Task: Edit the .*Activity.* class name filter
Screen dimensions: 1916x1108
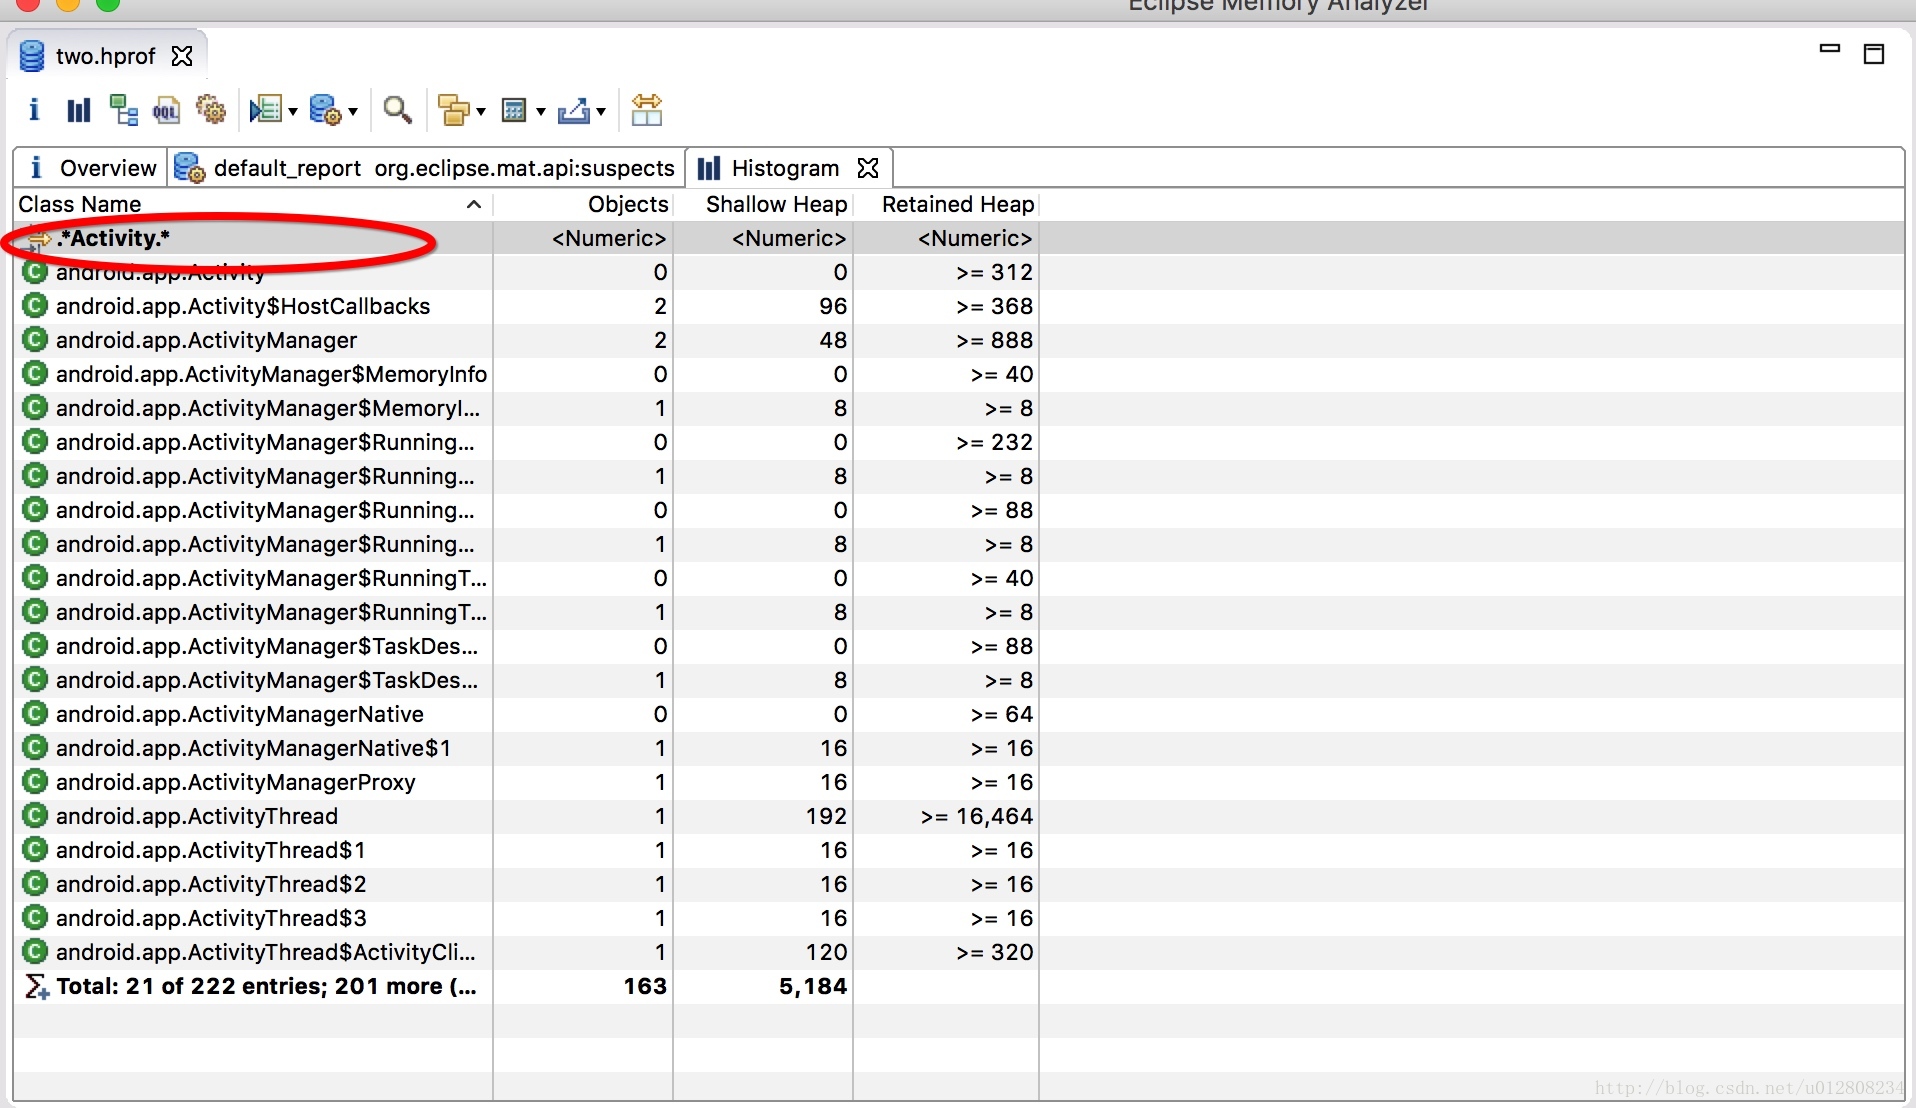Action: 253,238
